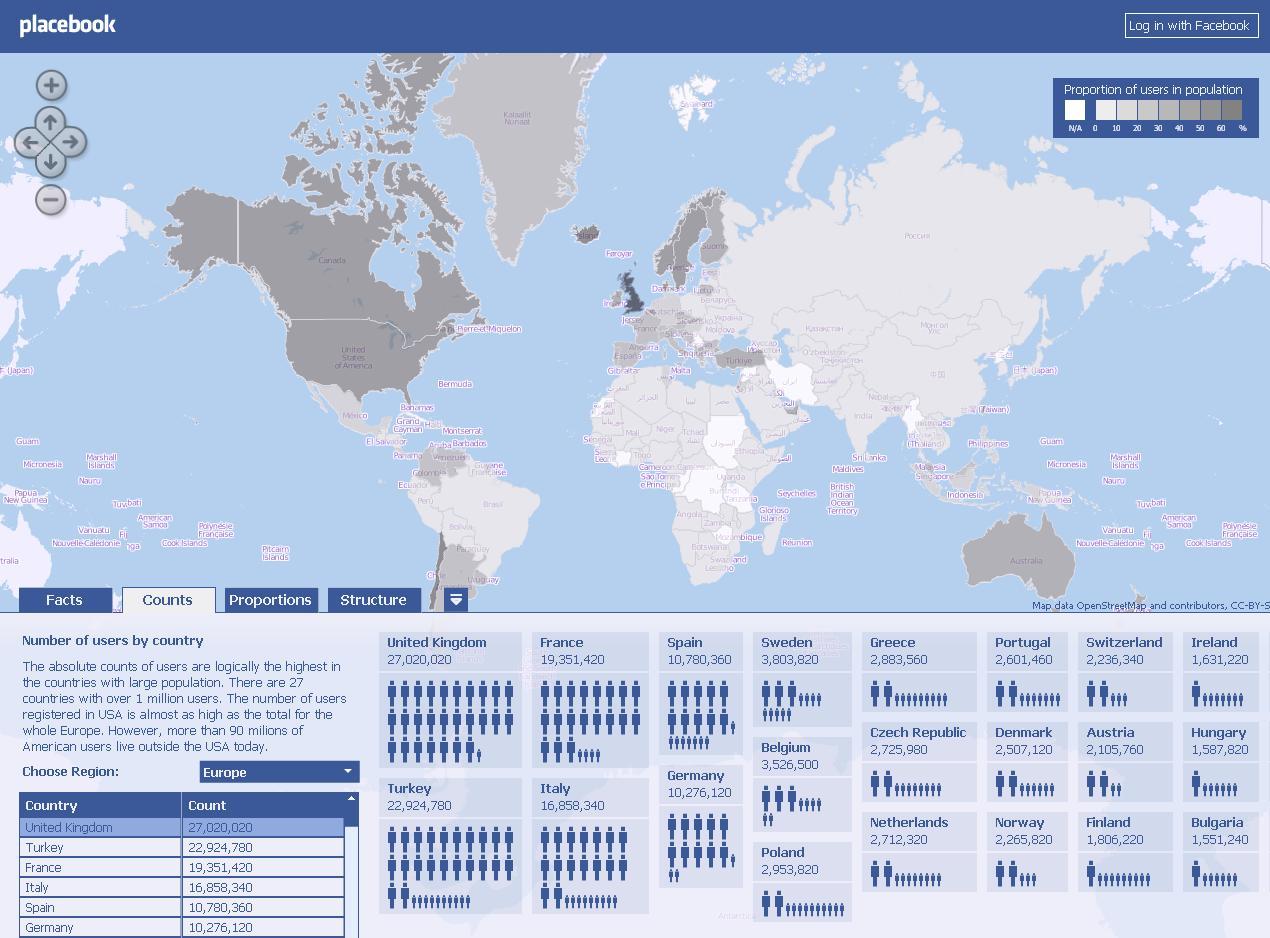The height and width of the screenshot is (938, 1270).
Task: Click the Germany pictogram card
Action: tap(701, 826)
